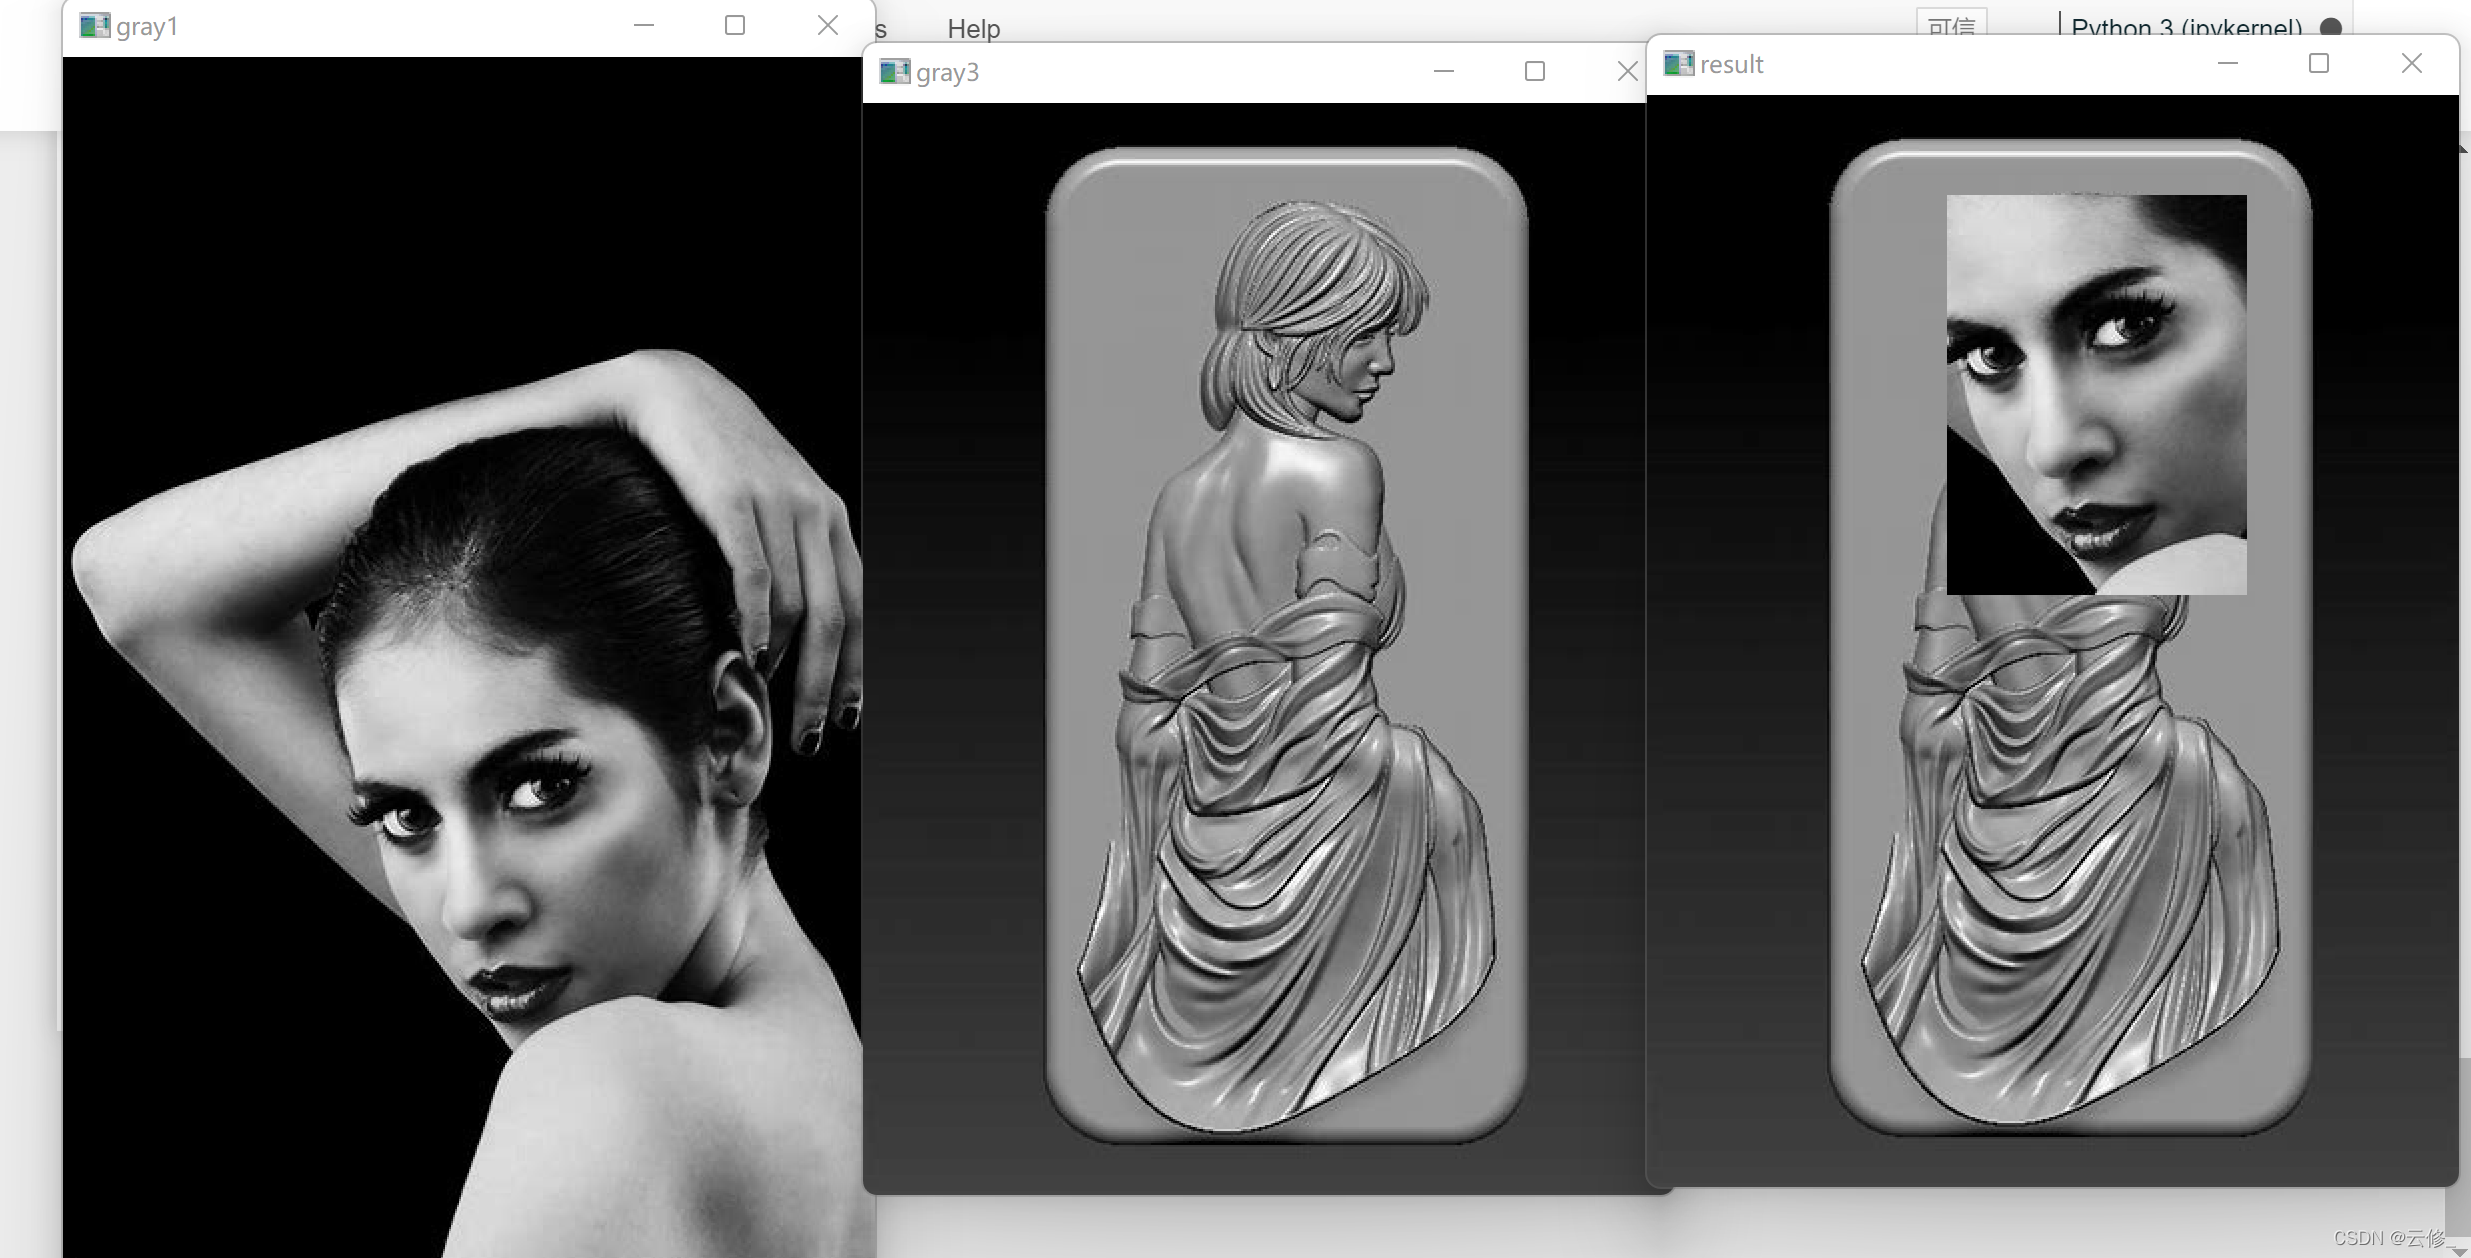Click the result window title text
2471x1258 pixels.
coord(1731,64)
